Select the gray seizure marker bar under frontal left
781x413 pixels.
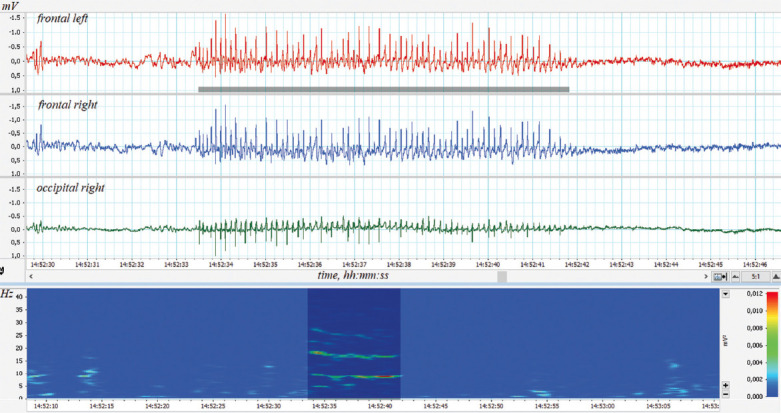(x=383, y=90)
